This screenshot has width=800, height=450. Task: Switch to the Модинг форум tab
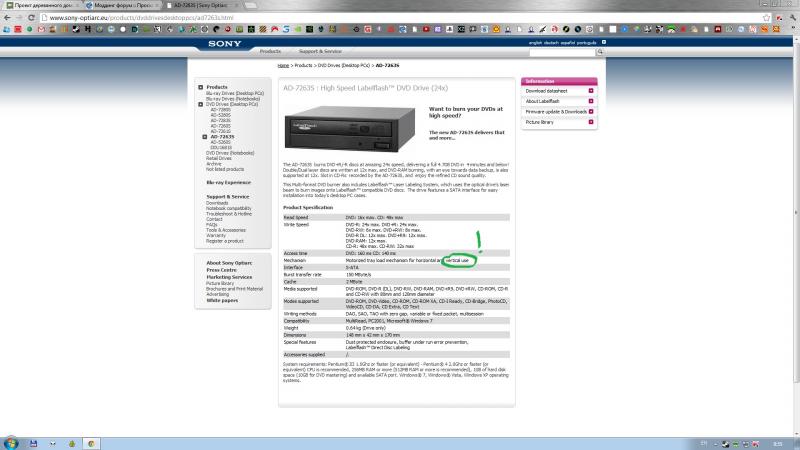point(122,5)
